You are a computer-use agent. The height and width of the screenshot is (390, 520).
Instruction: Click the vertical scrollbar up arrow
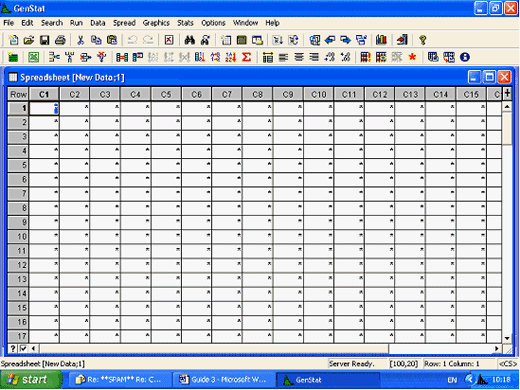click(507, 107)
